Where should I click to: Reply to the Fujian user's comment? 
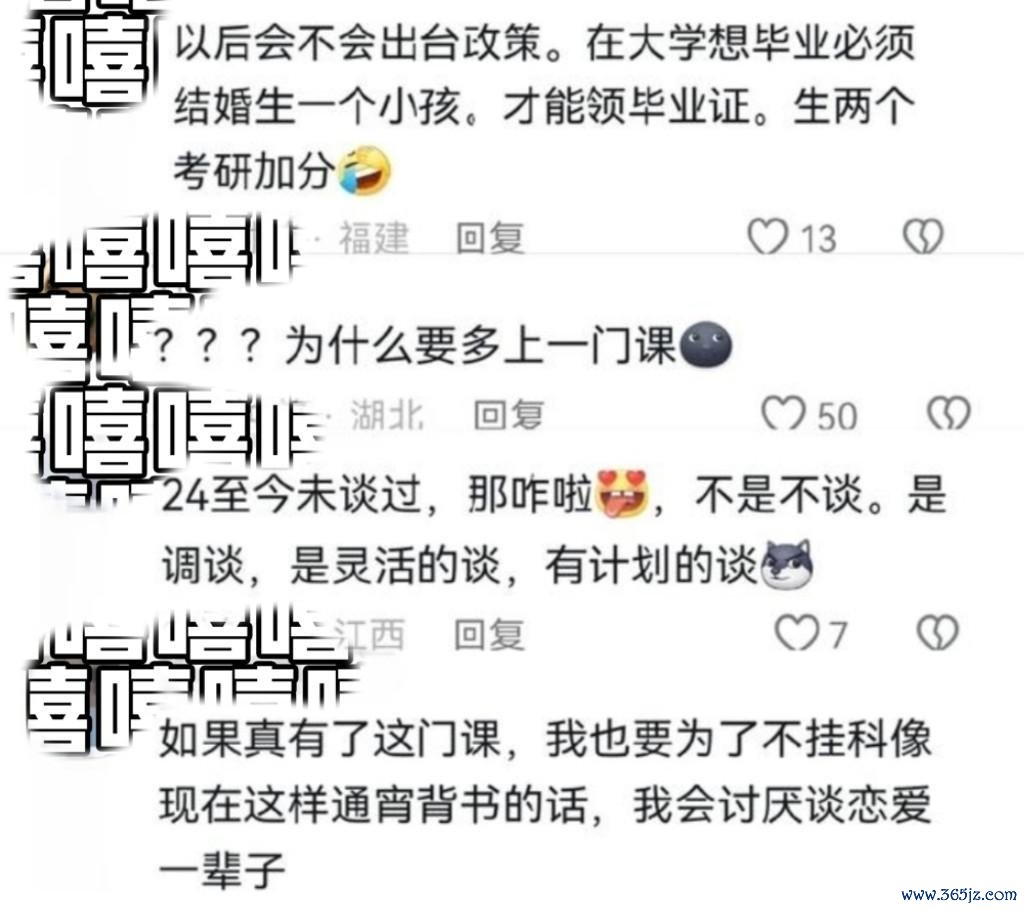click(490, 237)
